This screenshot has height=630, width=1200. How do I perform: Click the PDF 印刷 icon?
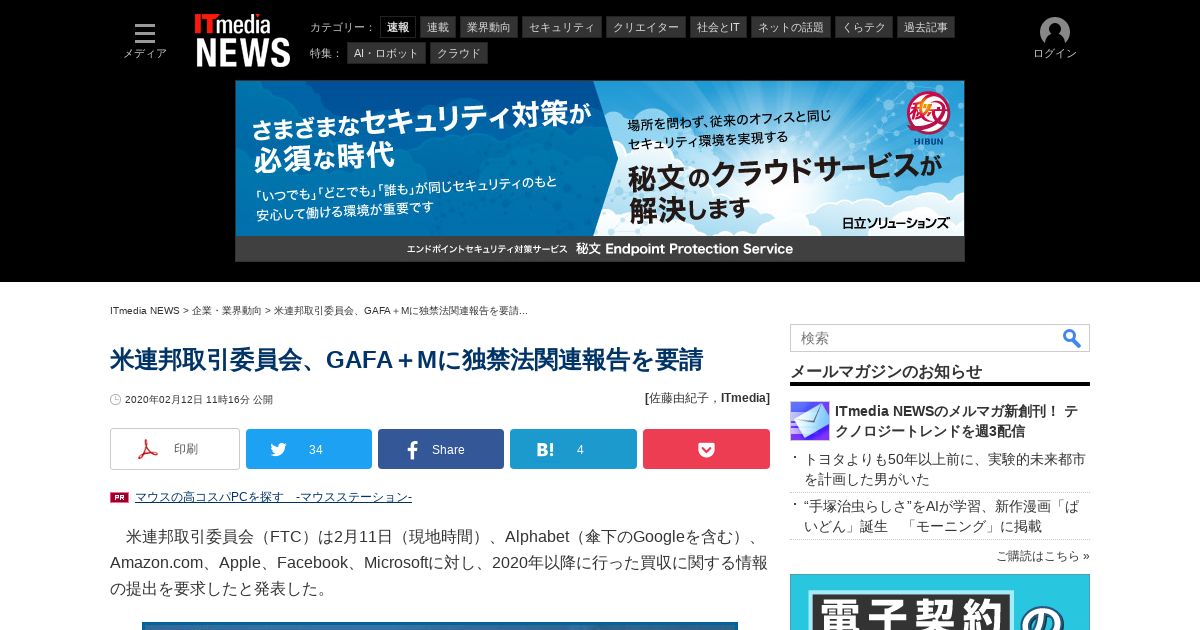coord(148,449)
